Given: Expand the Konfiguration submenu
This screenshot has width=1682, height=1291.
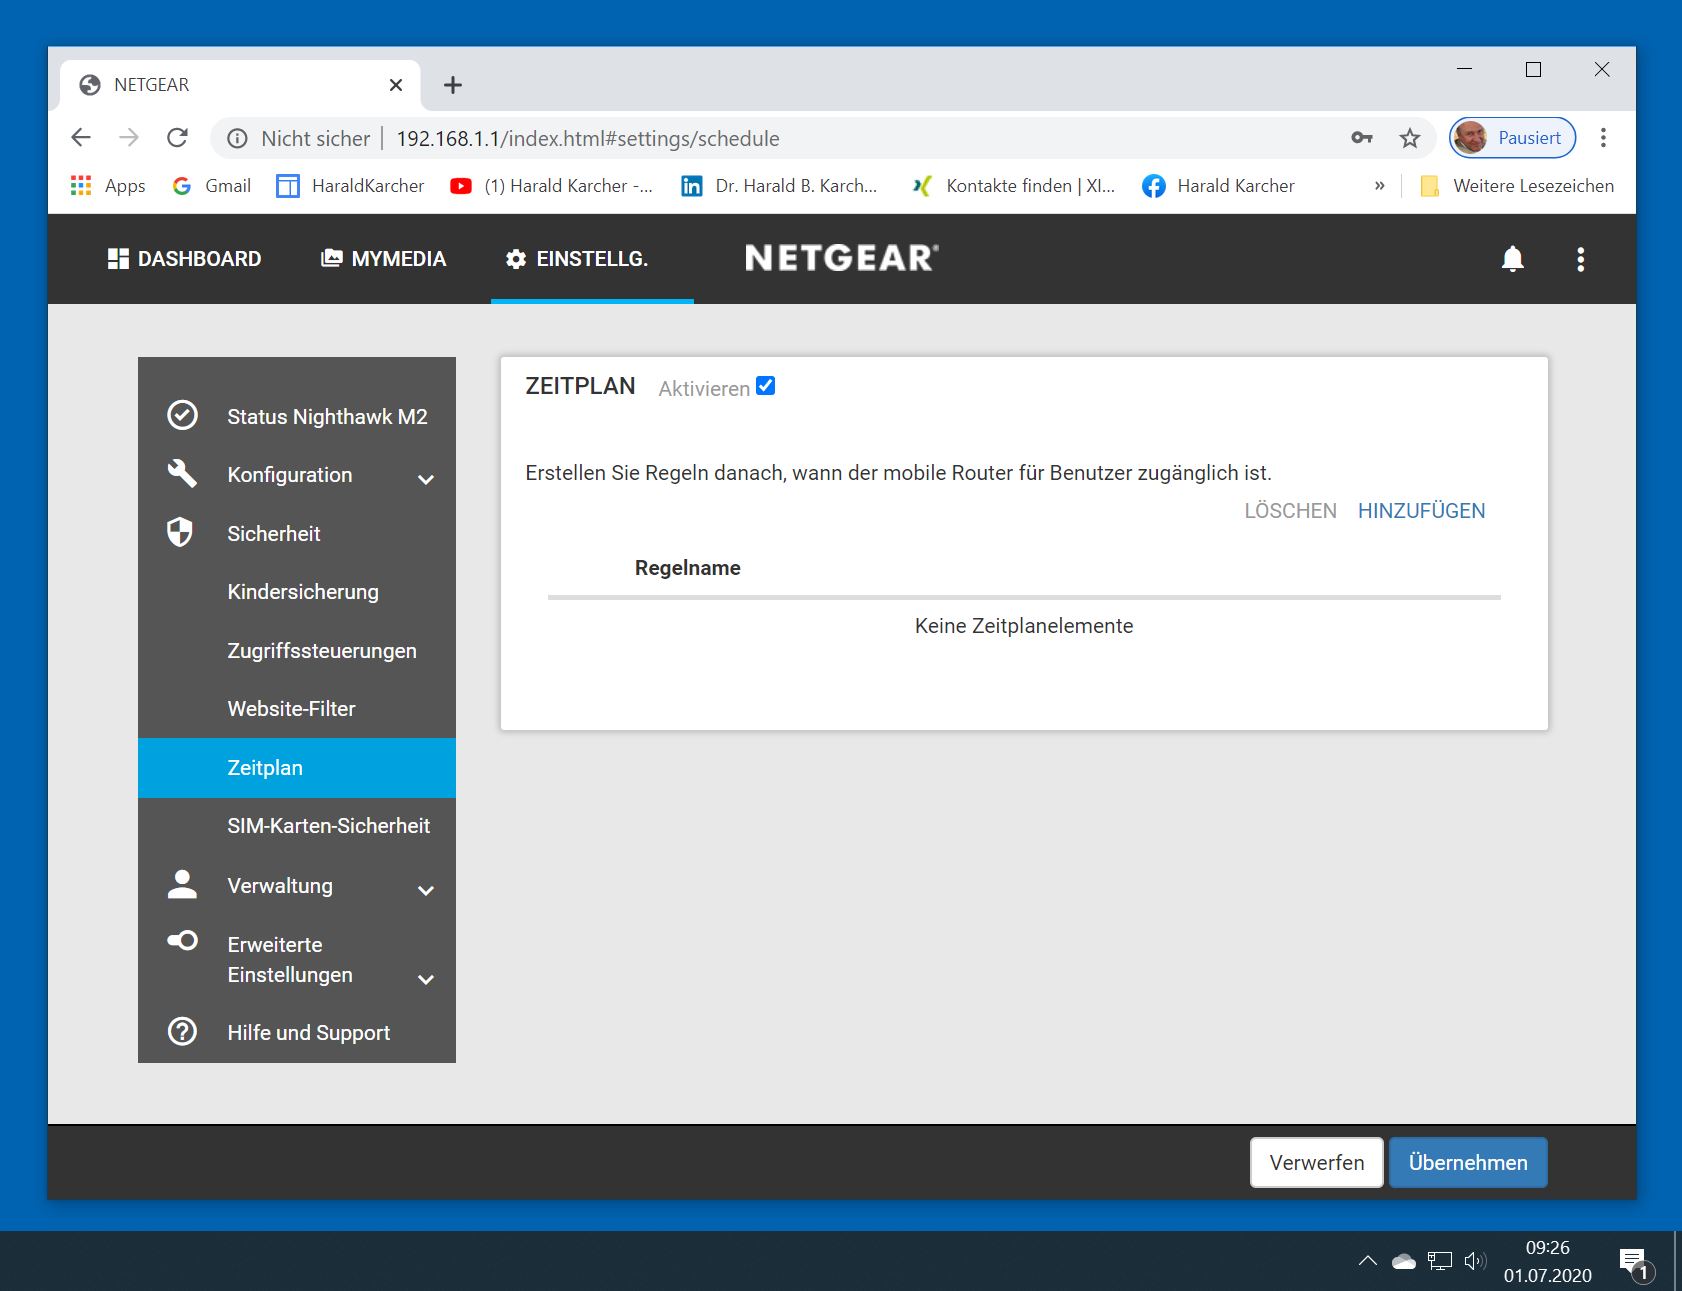Looking at the screenshot, I should pos(426,479).
